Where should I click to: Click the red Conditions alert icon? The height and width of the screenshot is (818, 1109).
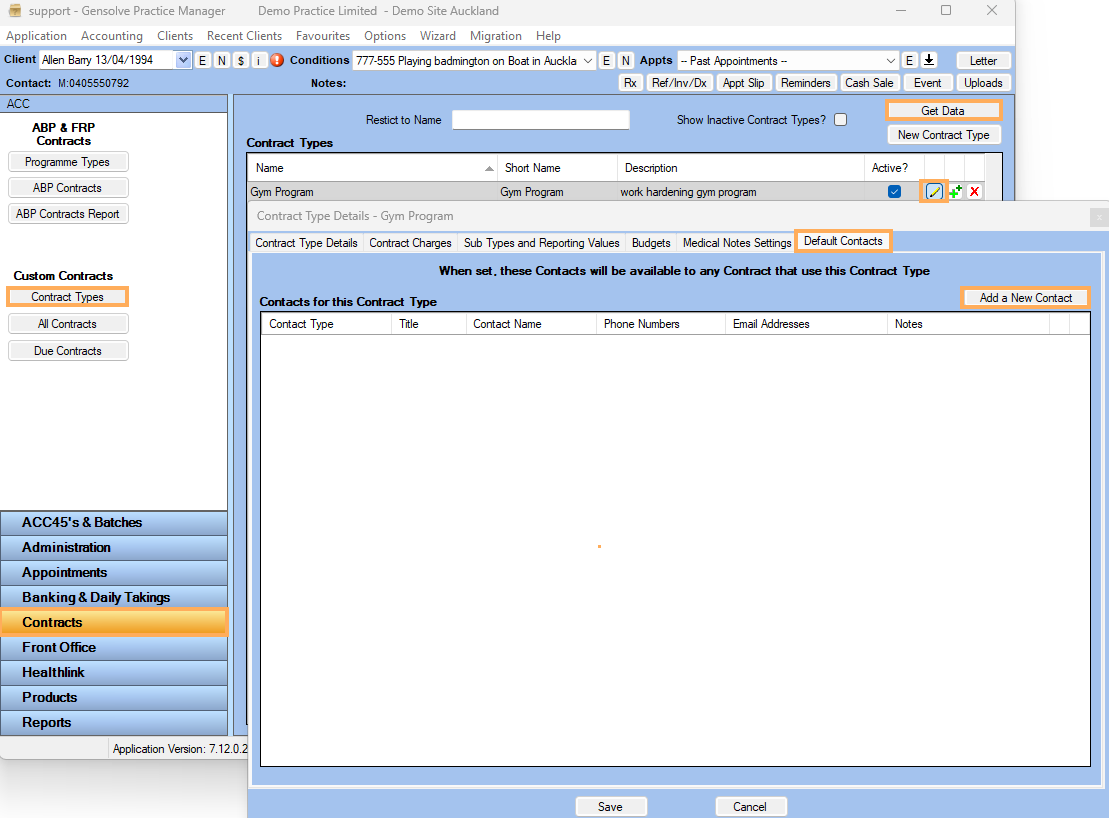click(276, 60)
